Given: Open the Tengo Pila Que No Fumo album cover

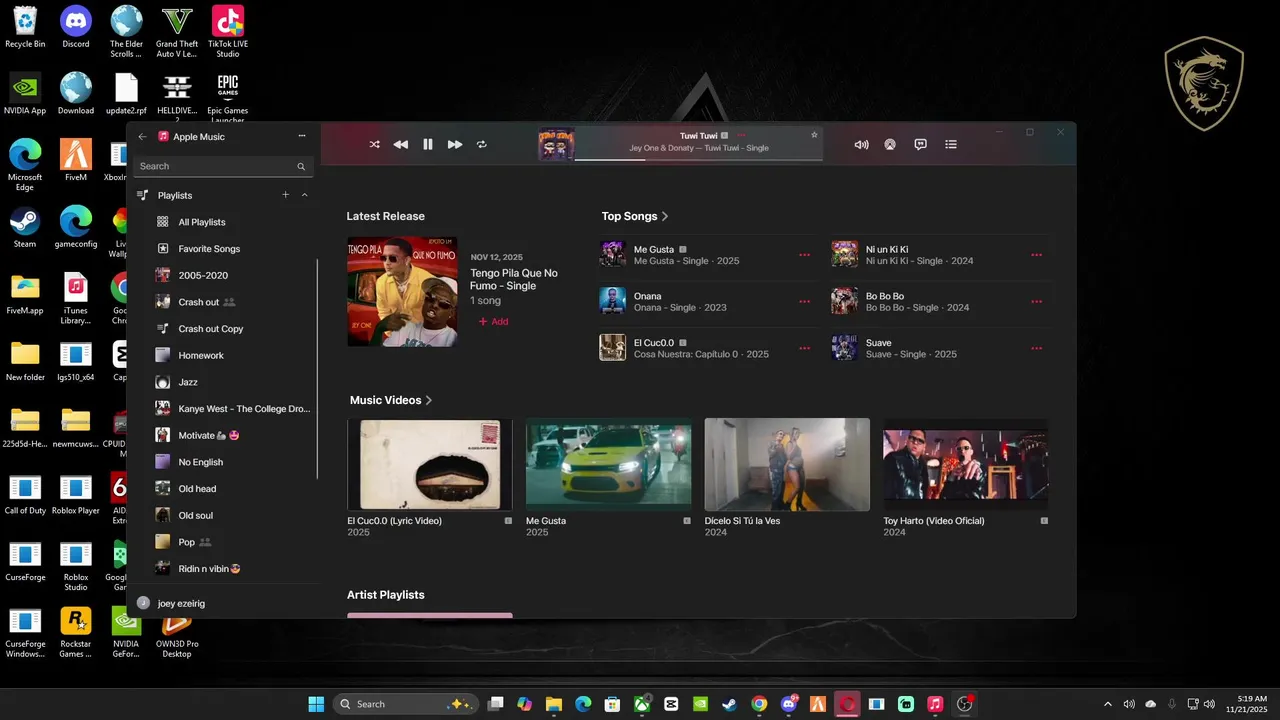Looking at the screenshot, I should tap(402, 291).
